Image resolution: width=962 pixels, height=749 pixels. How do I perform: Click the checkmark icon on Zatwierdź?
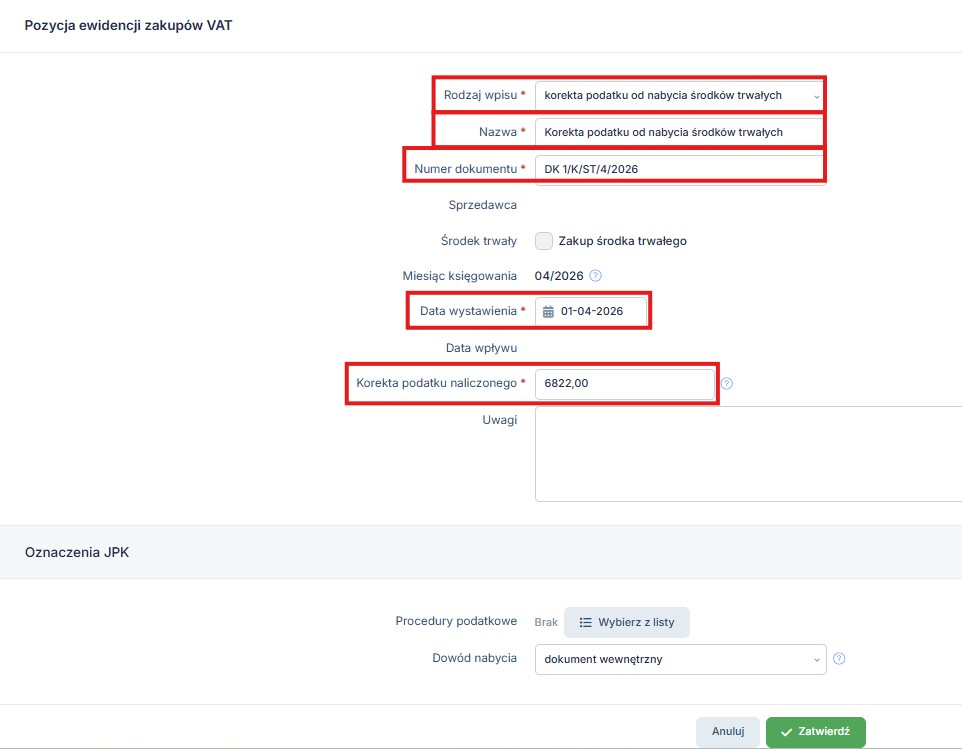786,732
